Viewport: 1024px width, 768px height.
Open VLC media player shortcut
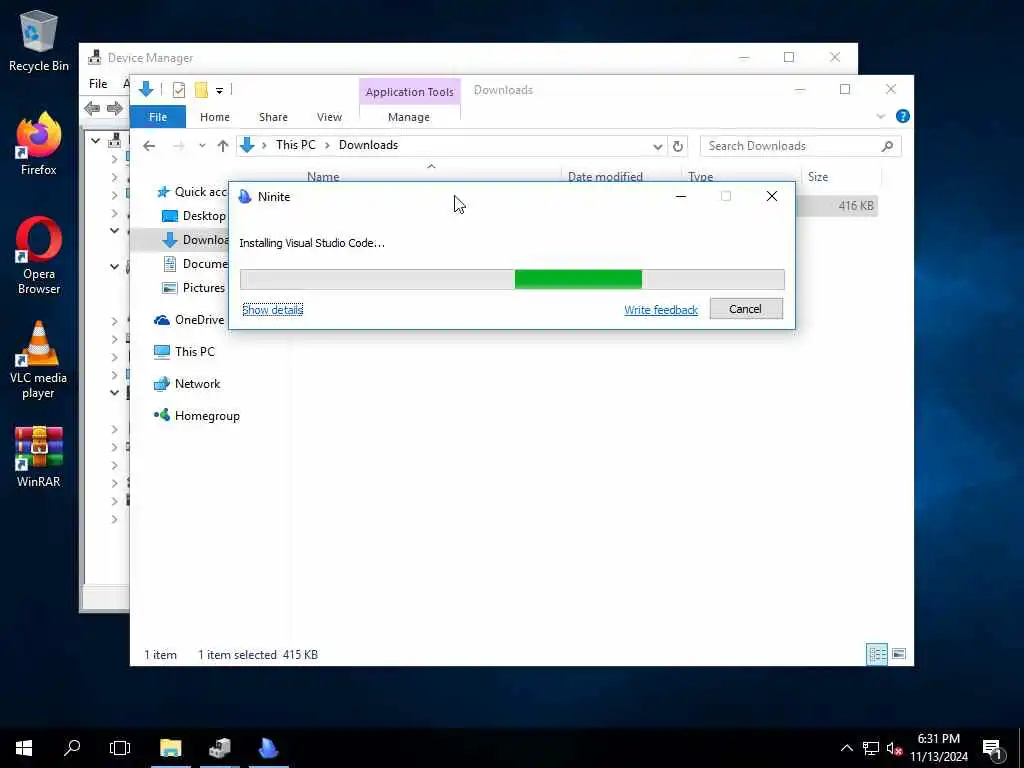[39, 359]
